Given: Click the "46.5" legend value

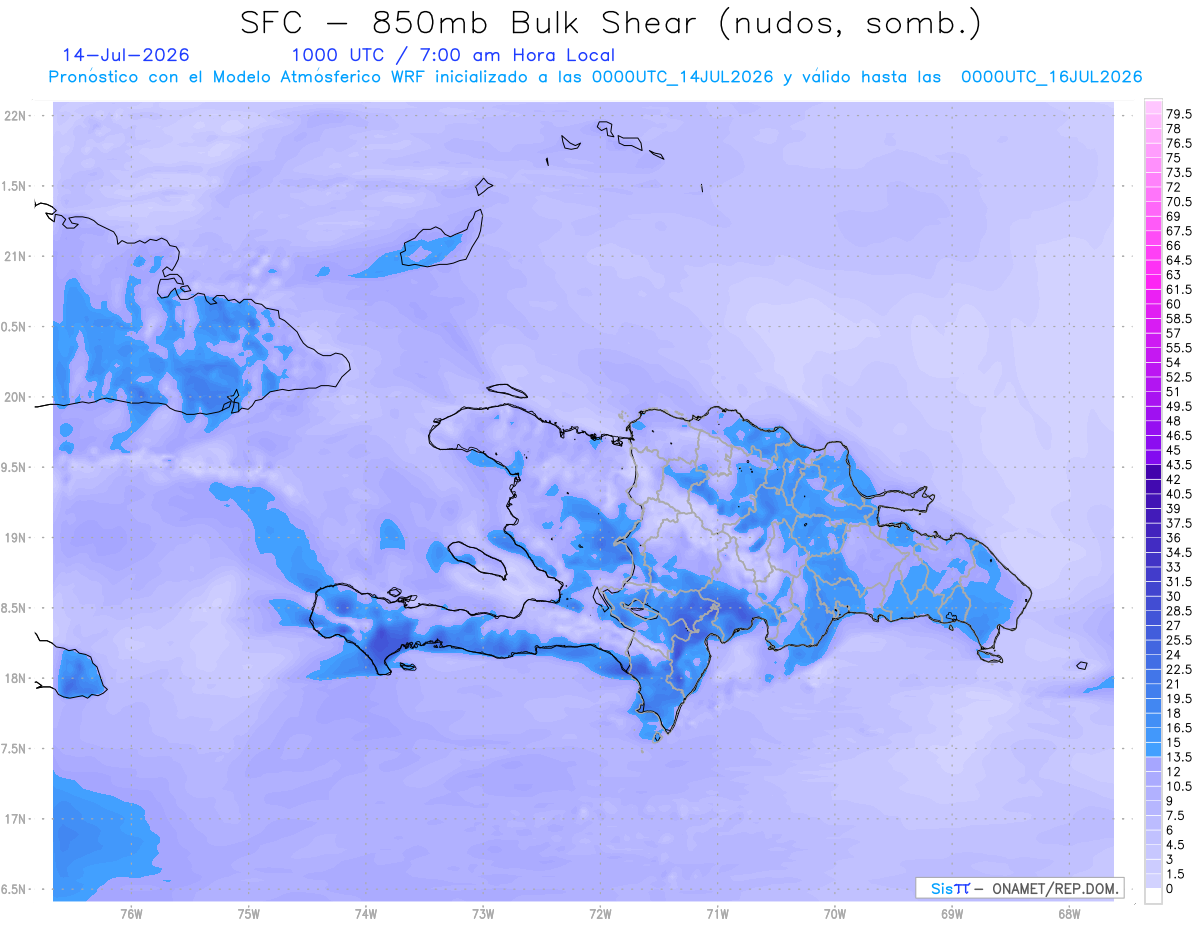Looking at the screenshot, I should pyautogui.click(x=1179, y=436).
